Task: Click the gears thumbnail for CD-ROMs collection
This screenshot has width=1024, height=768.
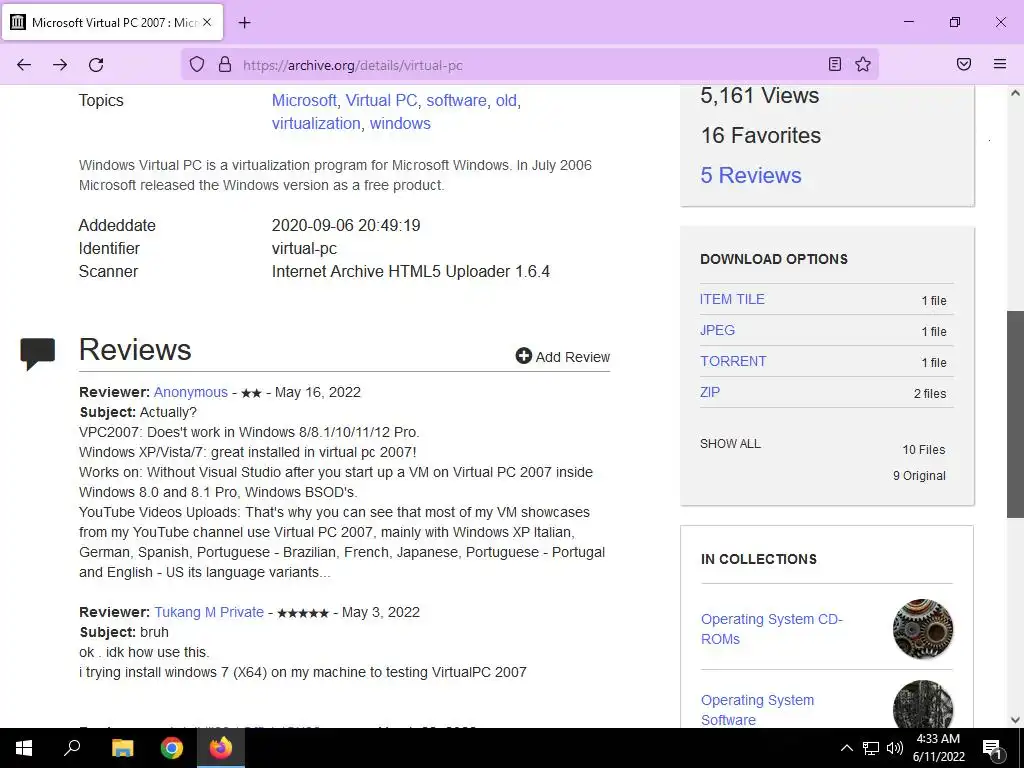Action: point(922,629)
